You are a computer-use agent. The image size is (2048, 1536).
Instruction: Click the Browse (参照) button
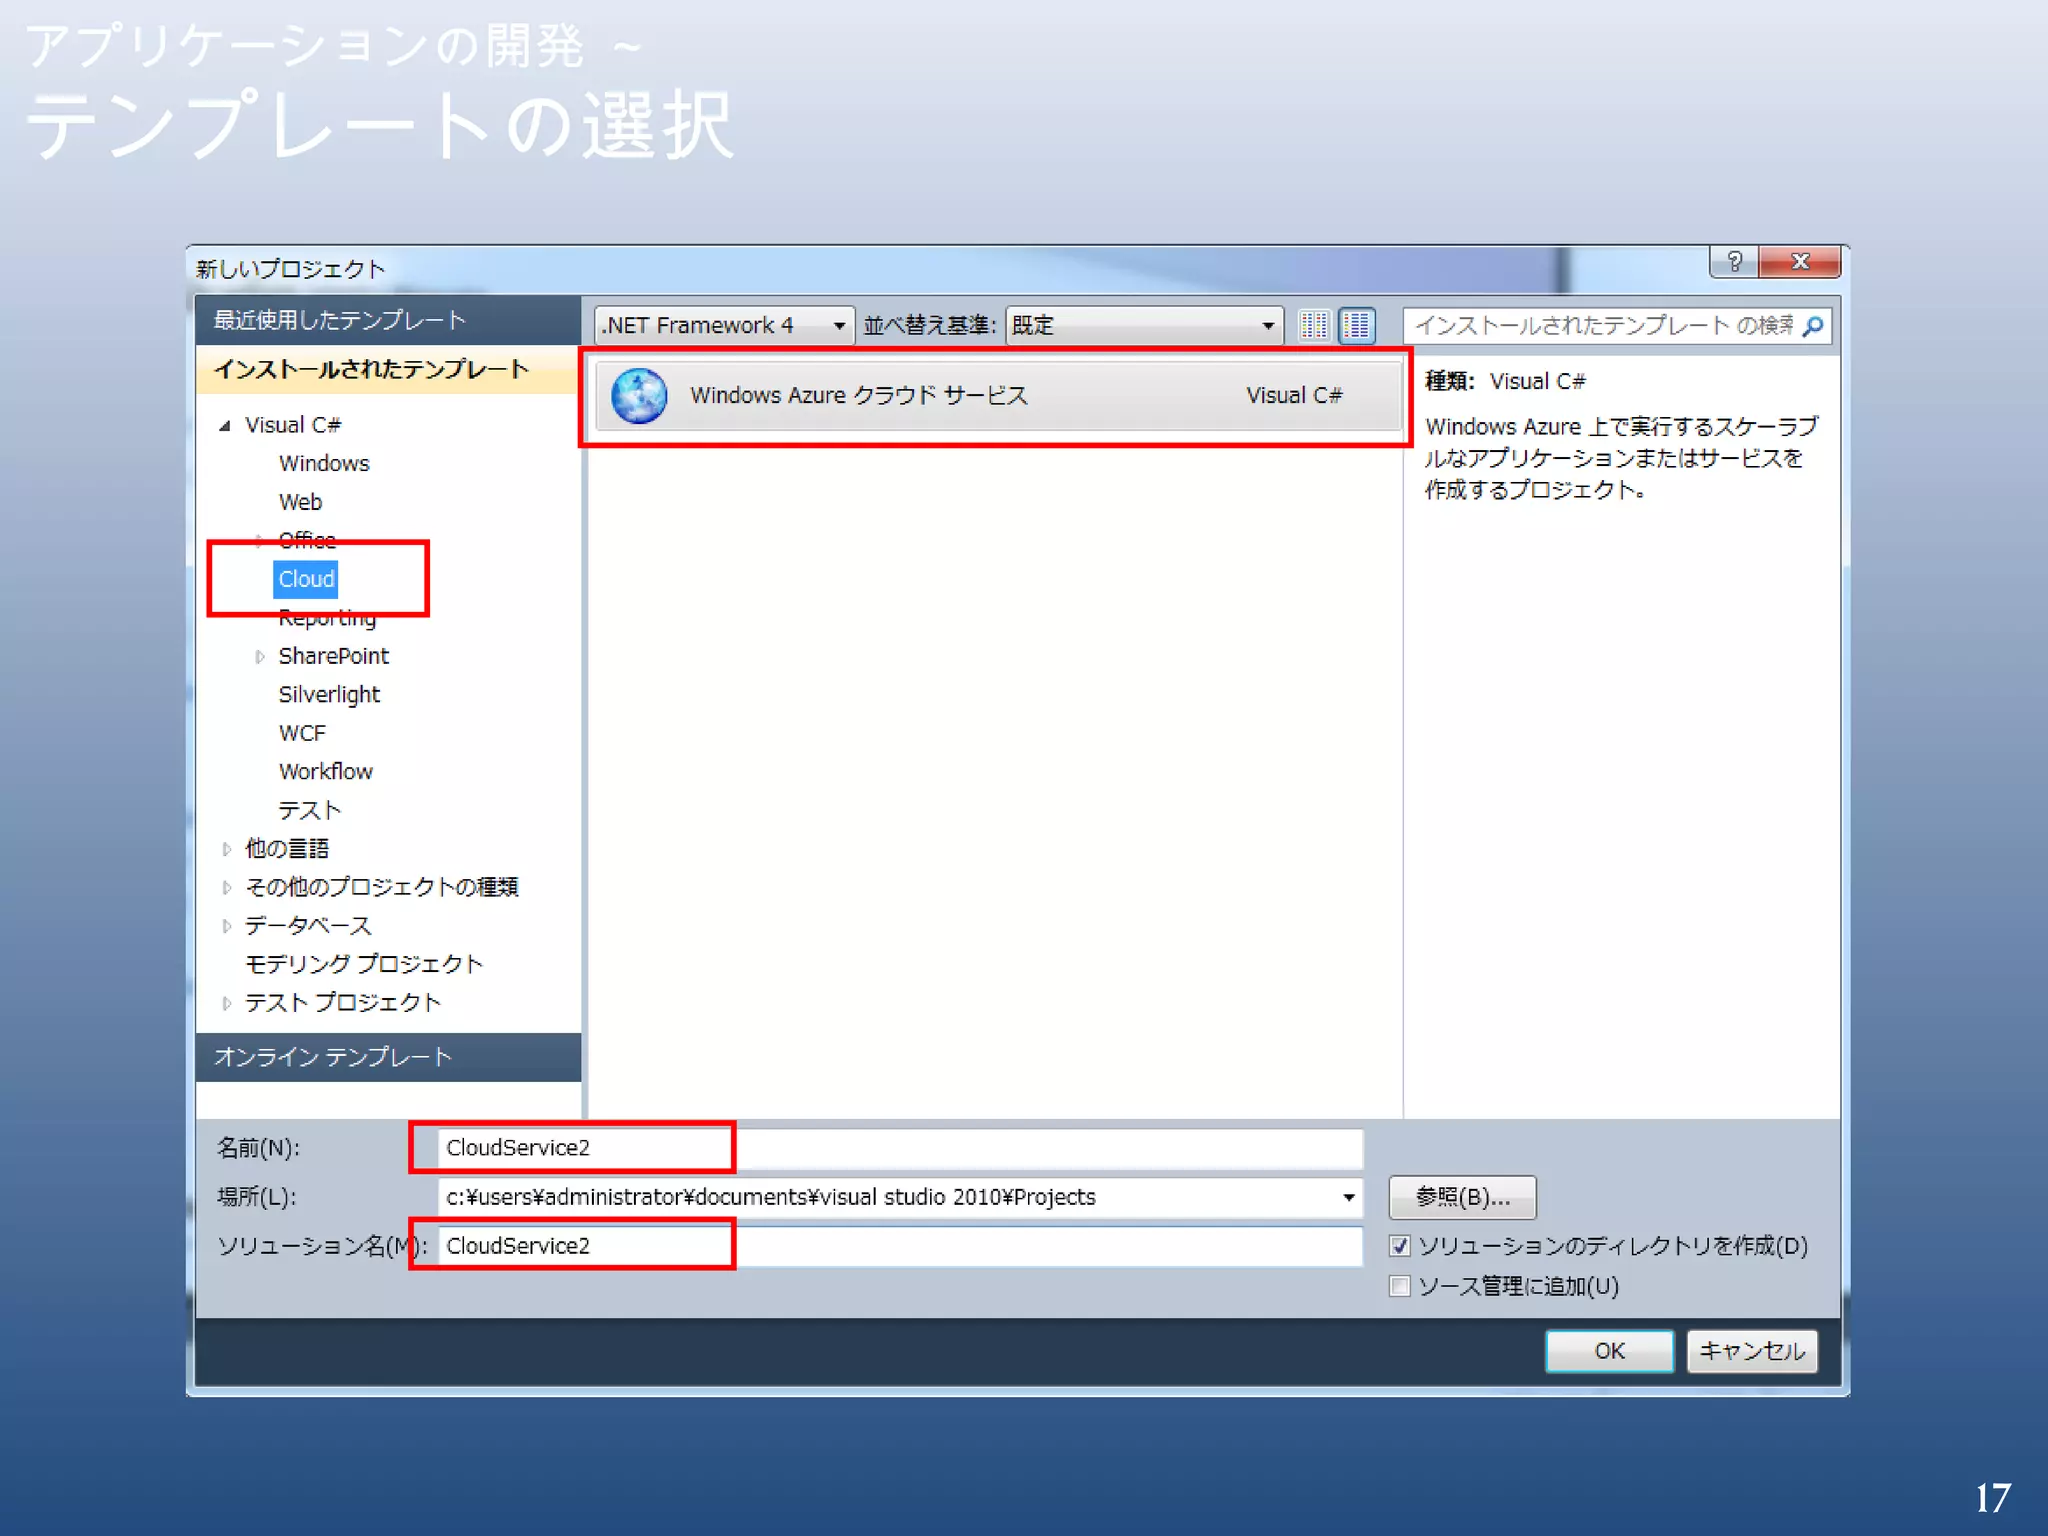1462,1197
